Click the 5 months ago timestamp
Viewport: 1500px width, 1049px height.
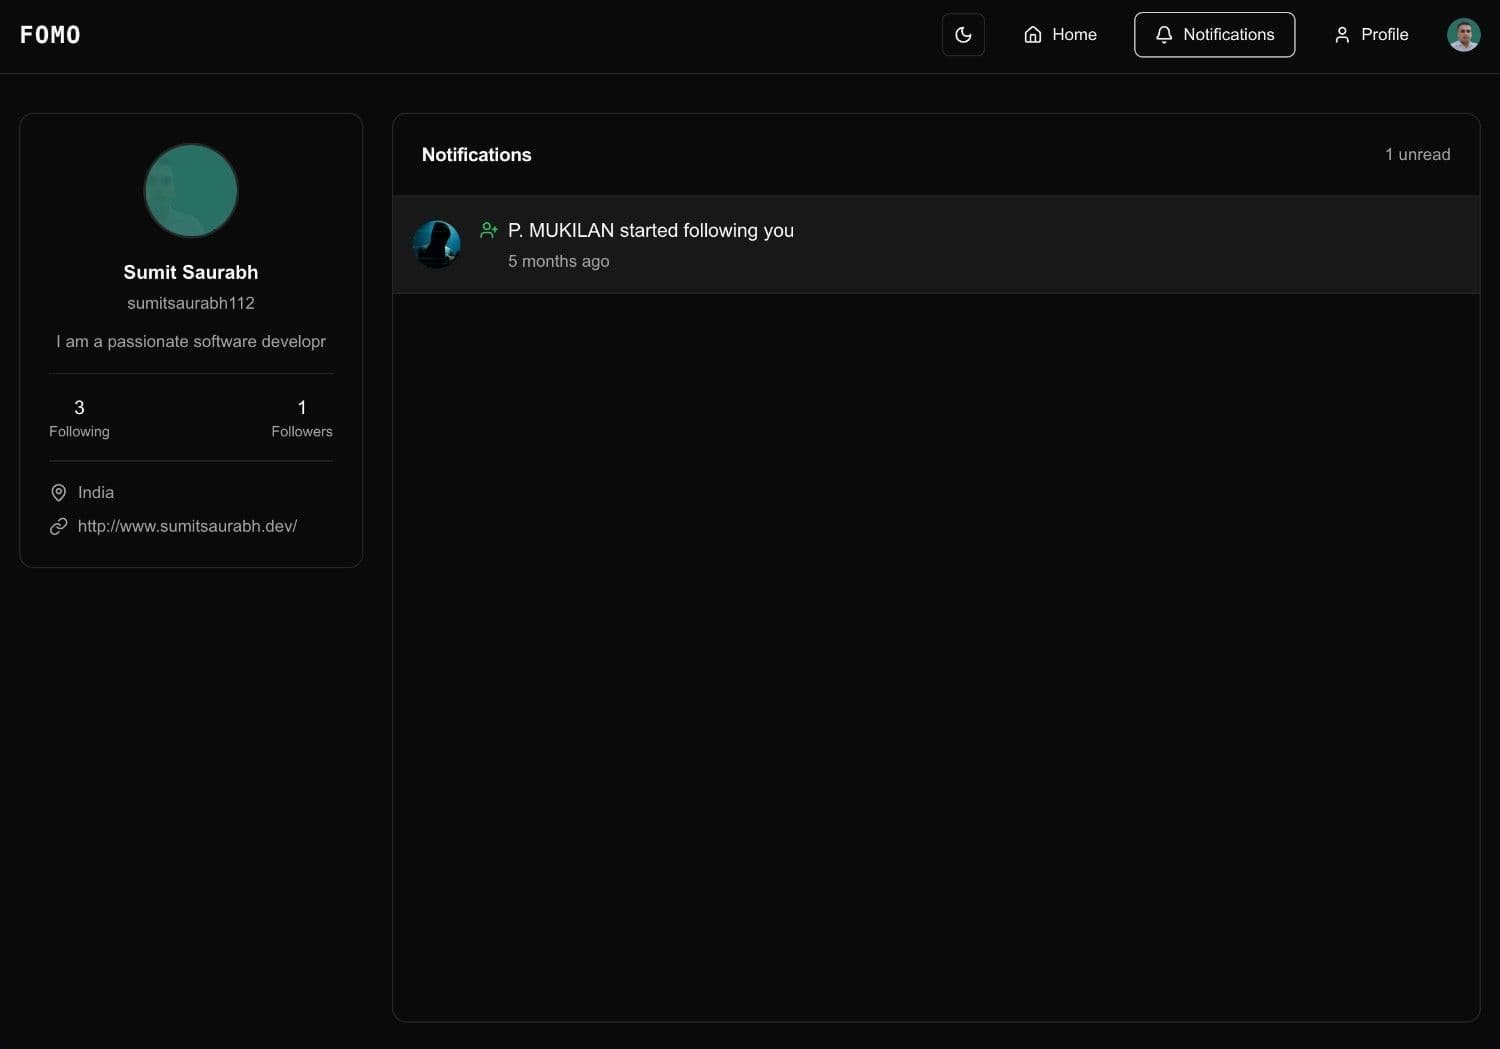(559, 261)
